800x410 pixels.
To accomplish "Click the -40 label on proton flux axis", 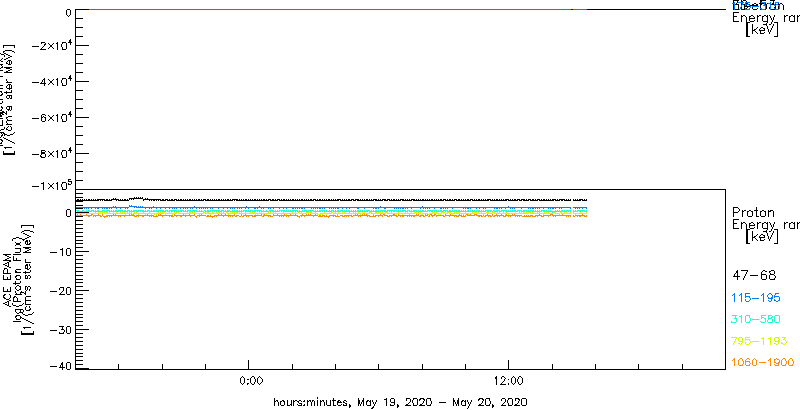I will tap(60, 366).
